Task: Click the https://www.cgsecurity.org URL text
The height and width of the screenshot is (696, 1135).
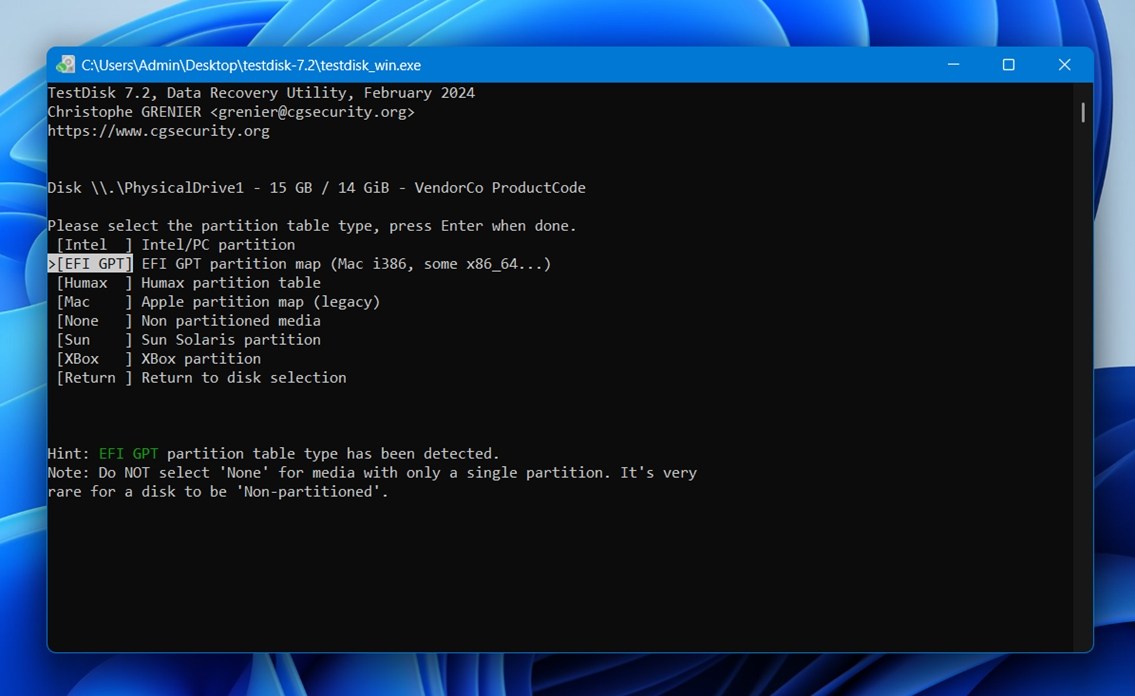Action: click(x=159, y=131)
